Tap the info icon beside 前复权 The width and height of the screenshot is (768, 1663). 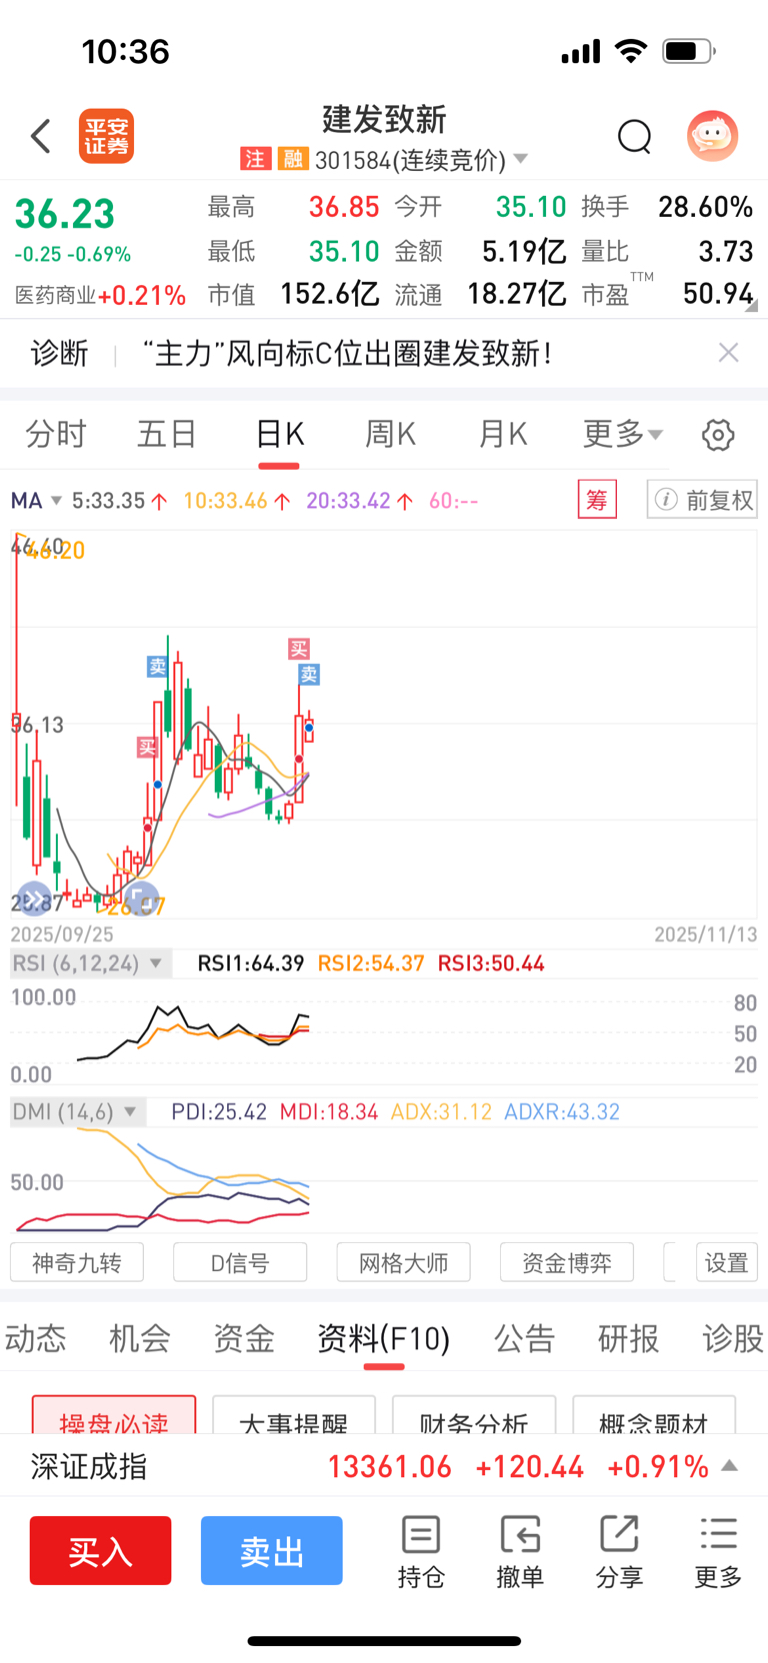[x=666, y=499]
